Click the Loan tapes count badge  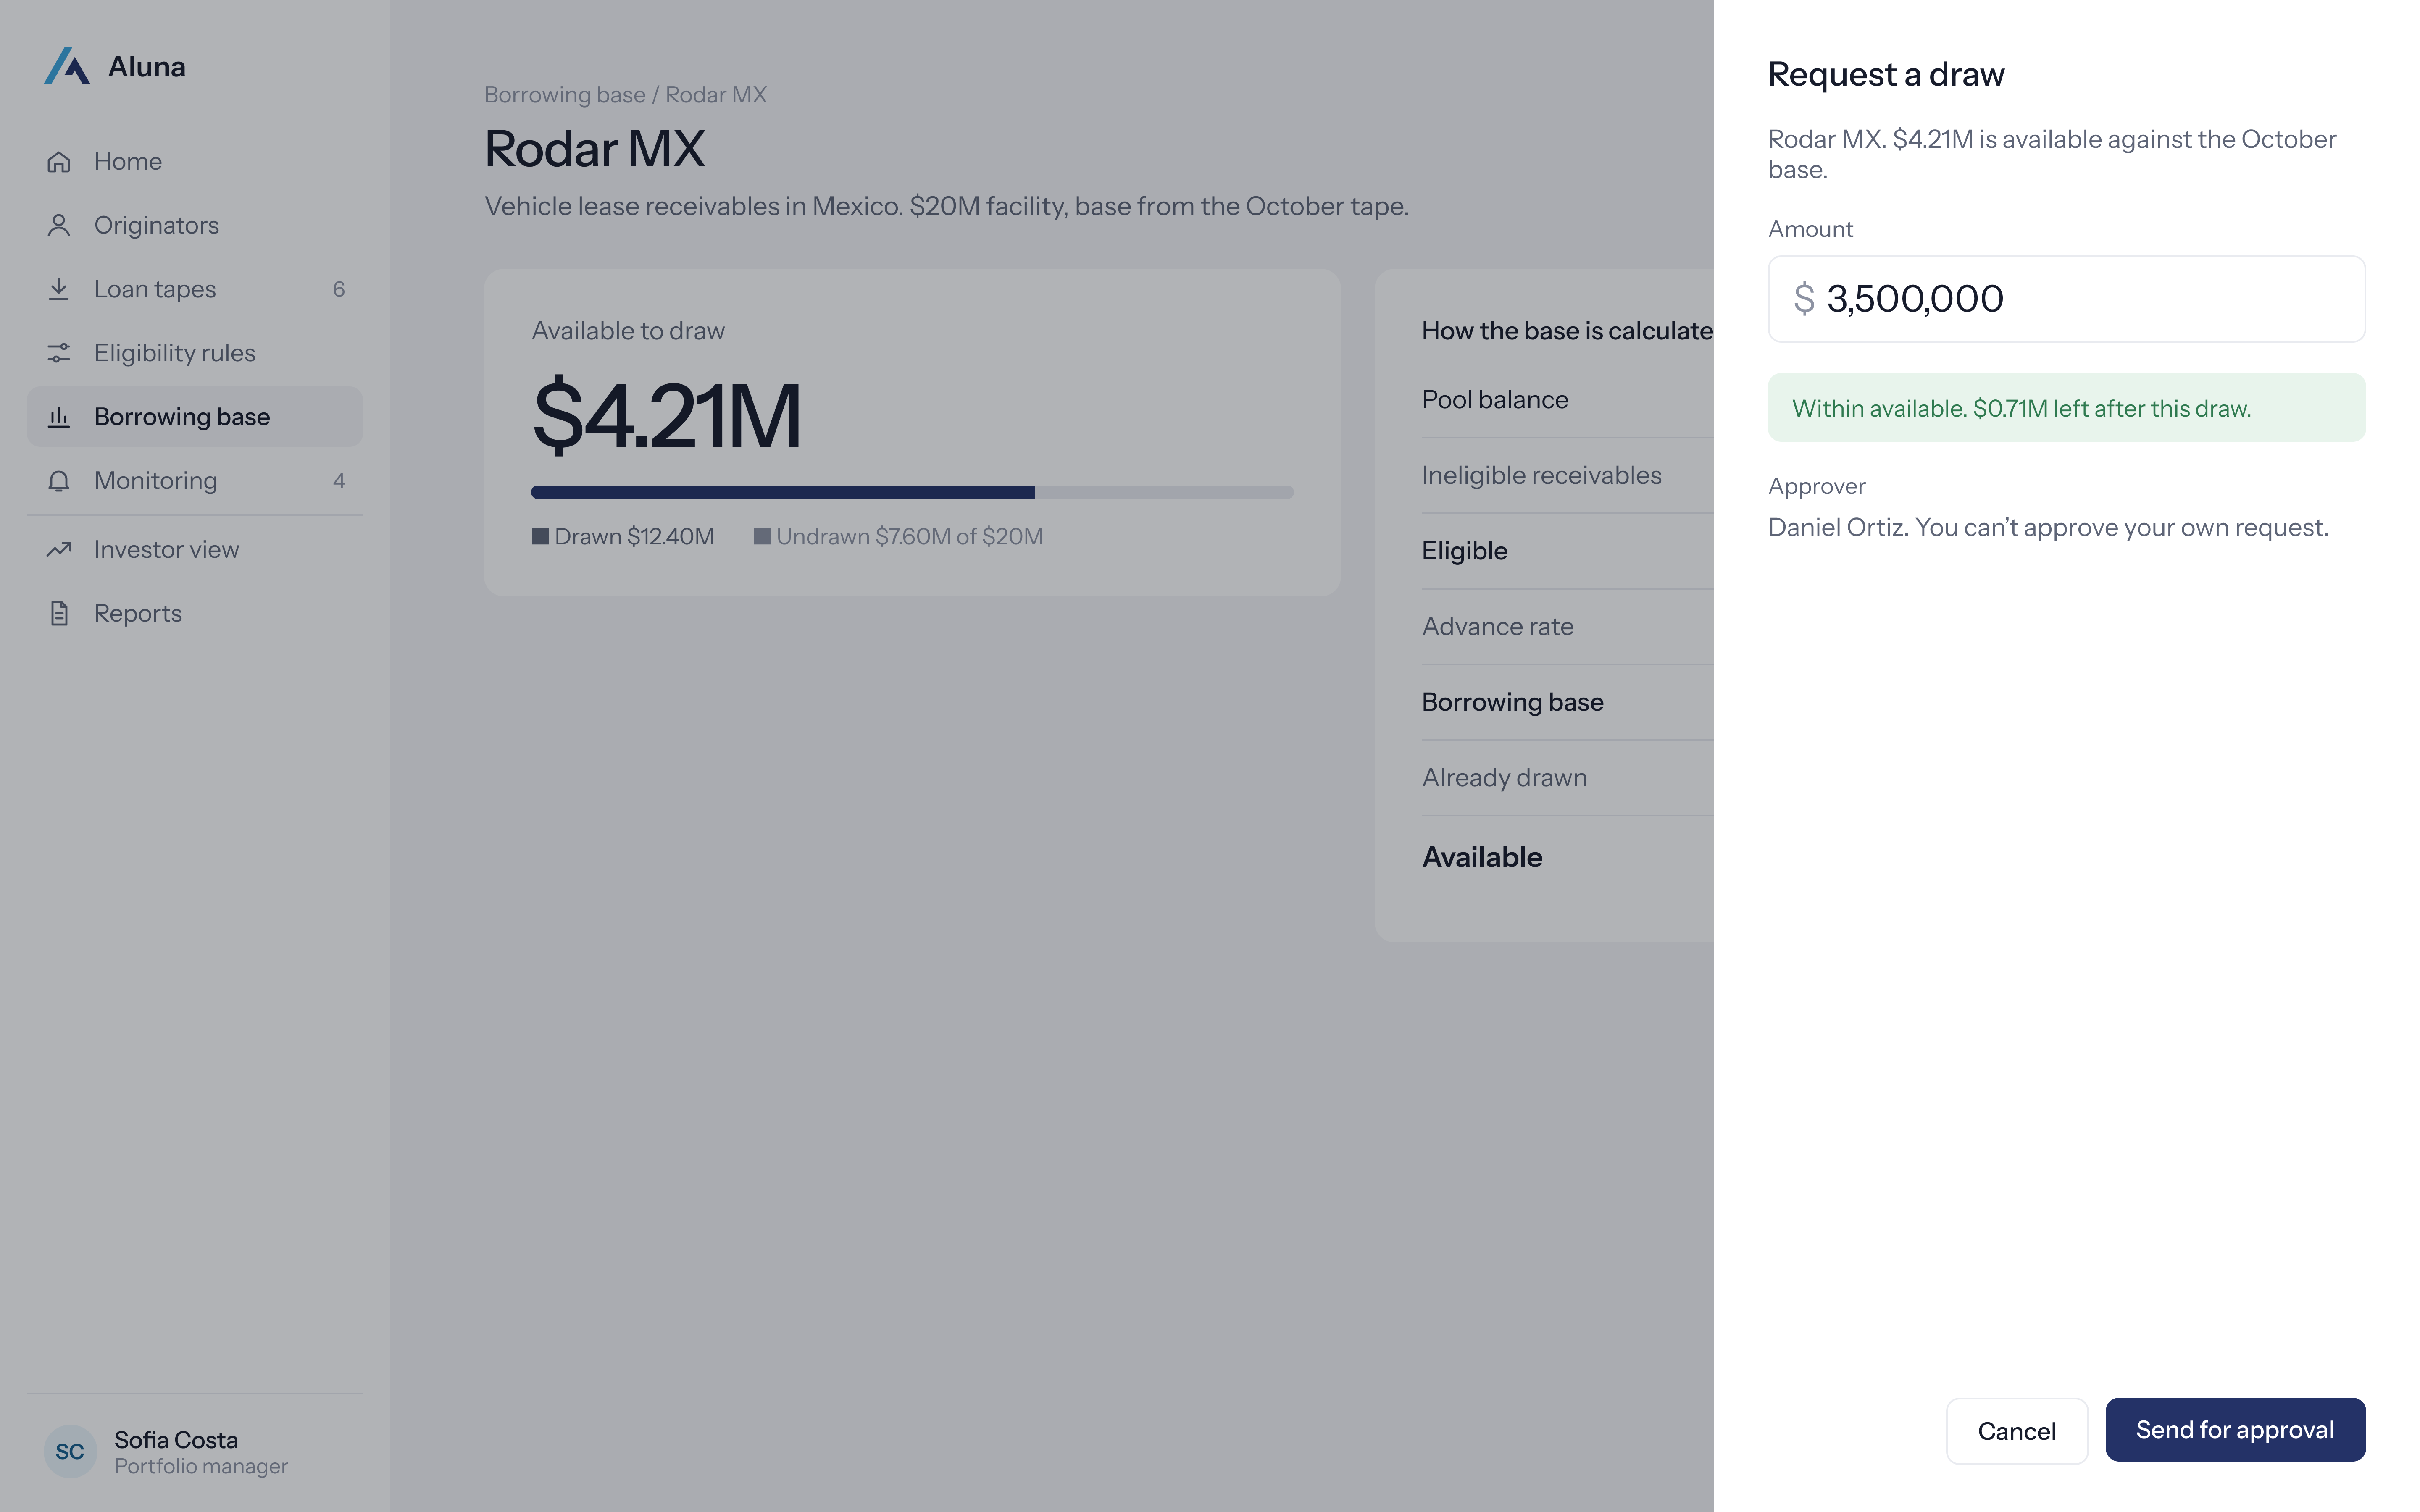[339, 289]
